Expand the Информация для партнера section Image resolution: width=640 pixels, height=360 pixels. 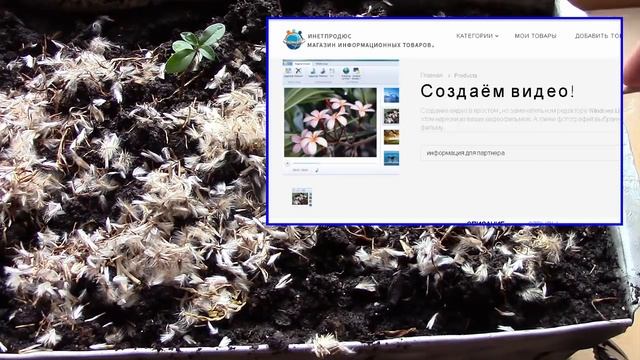click(520, 153)
